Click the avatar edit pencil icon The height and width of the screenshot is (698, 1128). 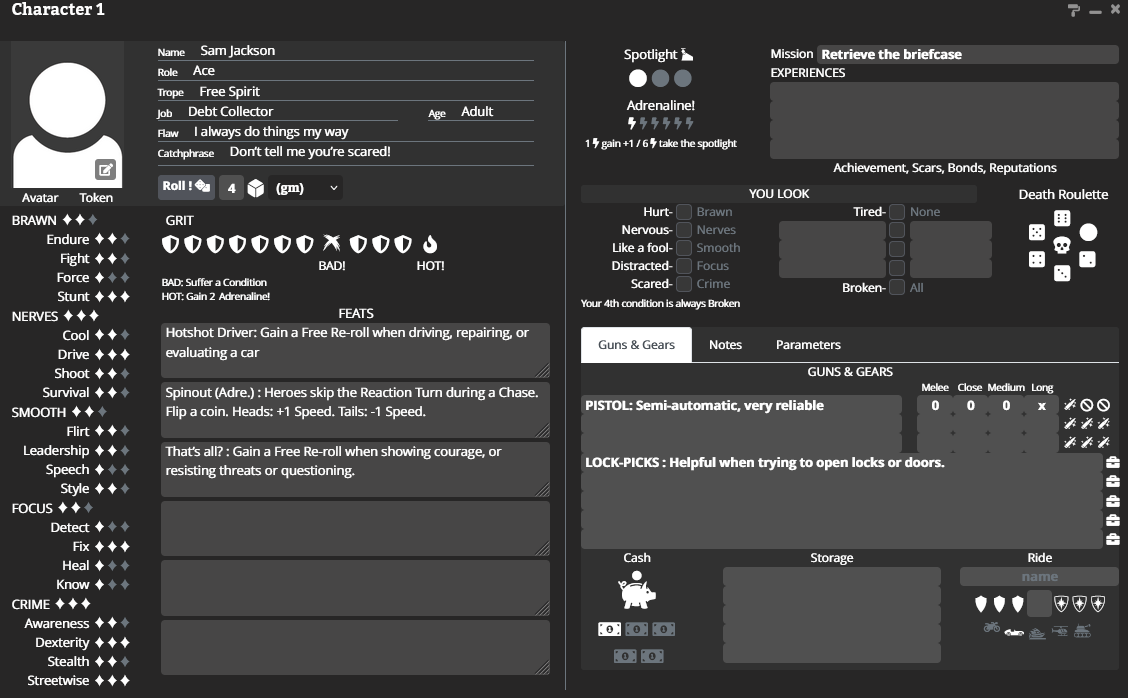[105, 170]
